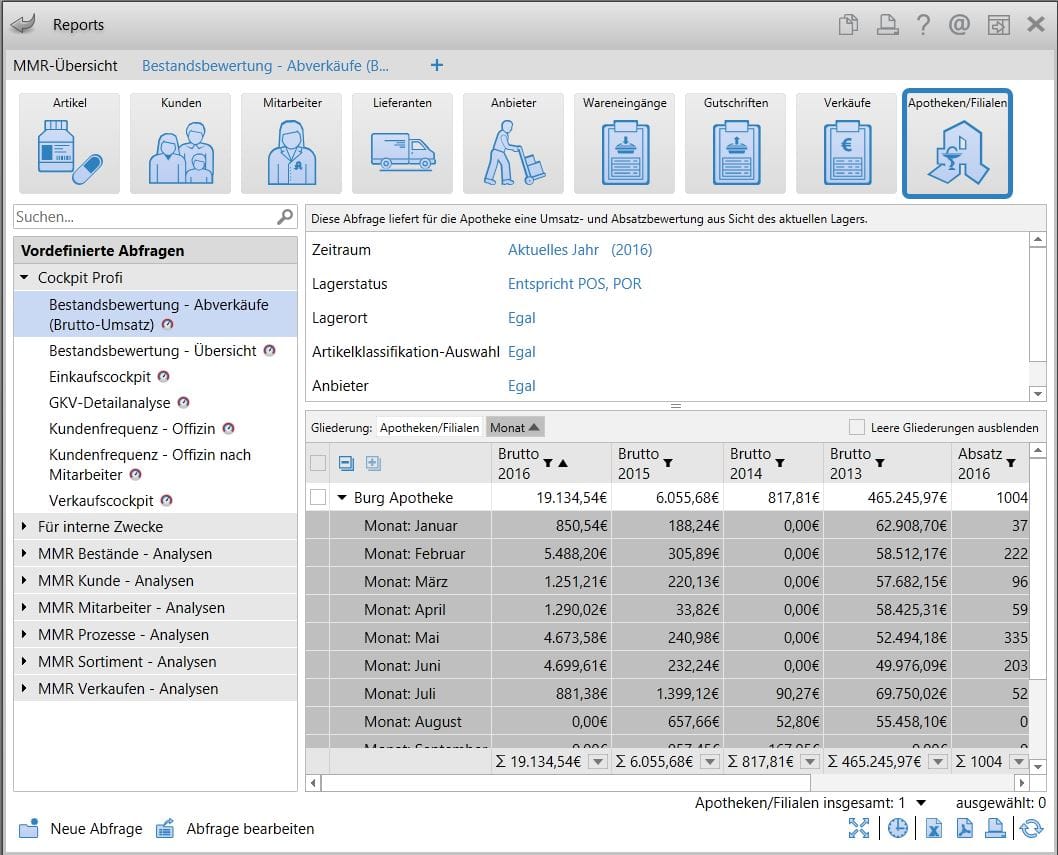Click the clock schedule icon
The height and width of the screenshot is (855, 1058).
click(x=898, y=828)
